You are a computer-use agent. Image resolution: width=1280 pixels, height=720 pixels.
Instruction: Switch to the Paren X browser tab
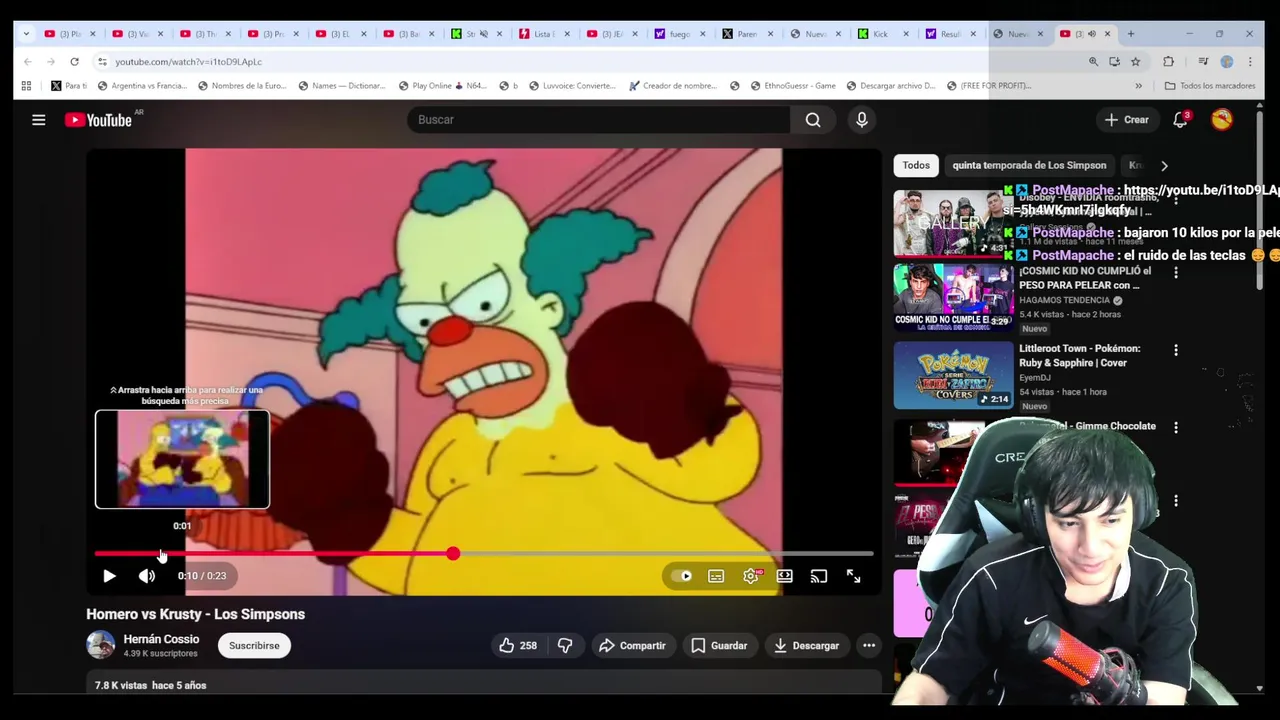[x=748, y=34]
